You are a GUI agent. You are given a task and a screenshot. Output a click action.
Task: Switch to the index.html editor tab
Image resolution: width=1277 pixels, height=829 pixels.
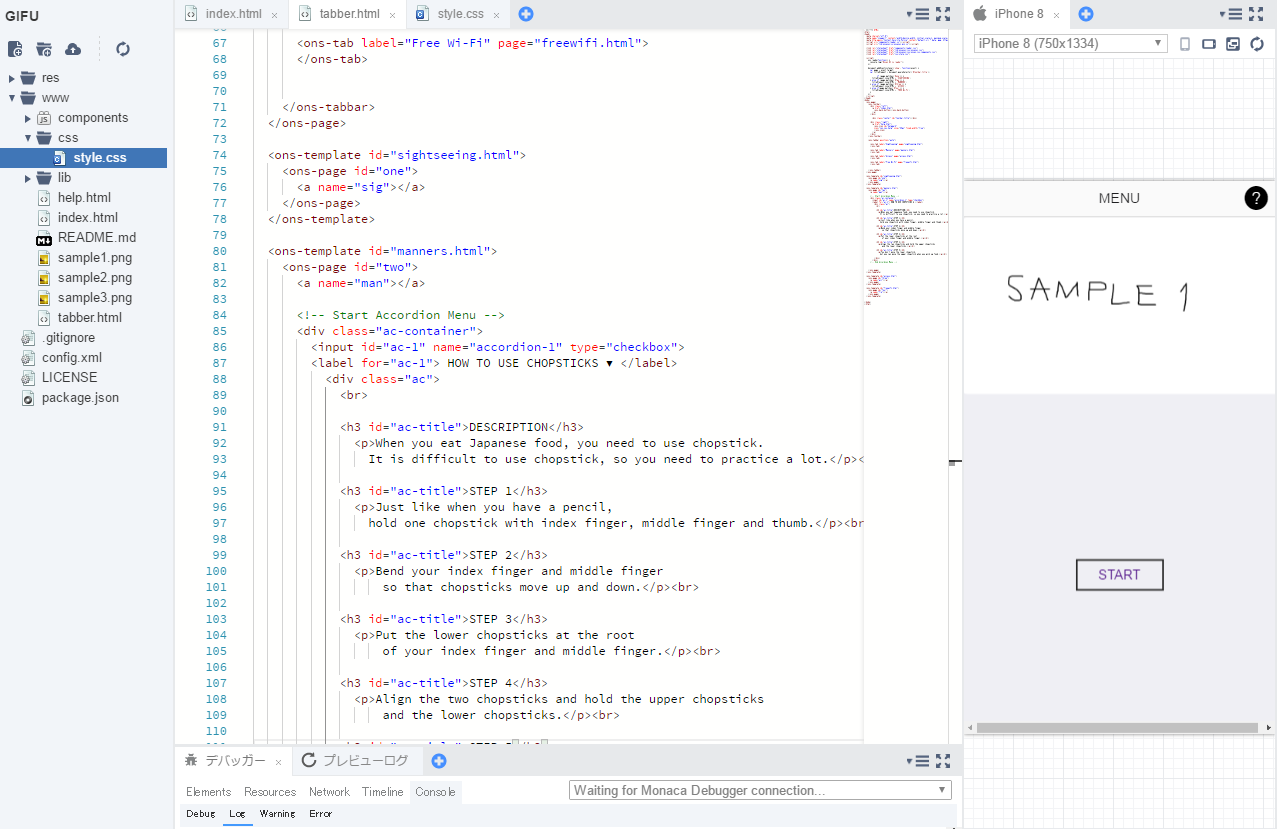point(233,14)
